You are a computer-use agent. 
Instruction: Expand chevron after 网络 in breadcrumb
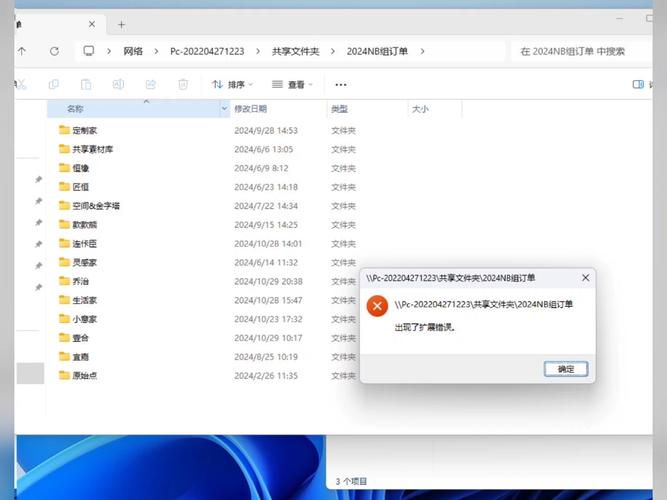point(156,51)
